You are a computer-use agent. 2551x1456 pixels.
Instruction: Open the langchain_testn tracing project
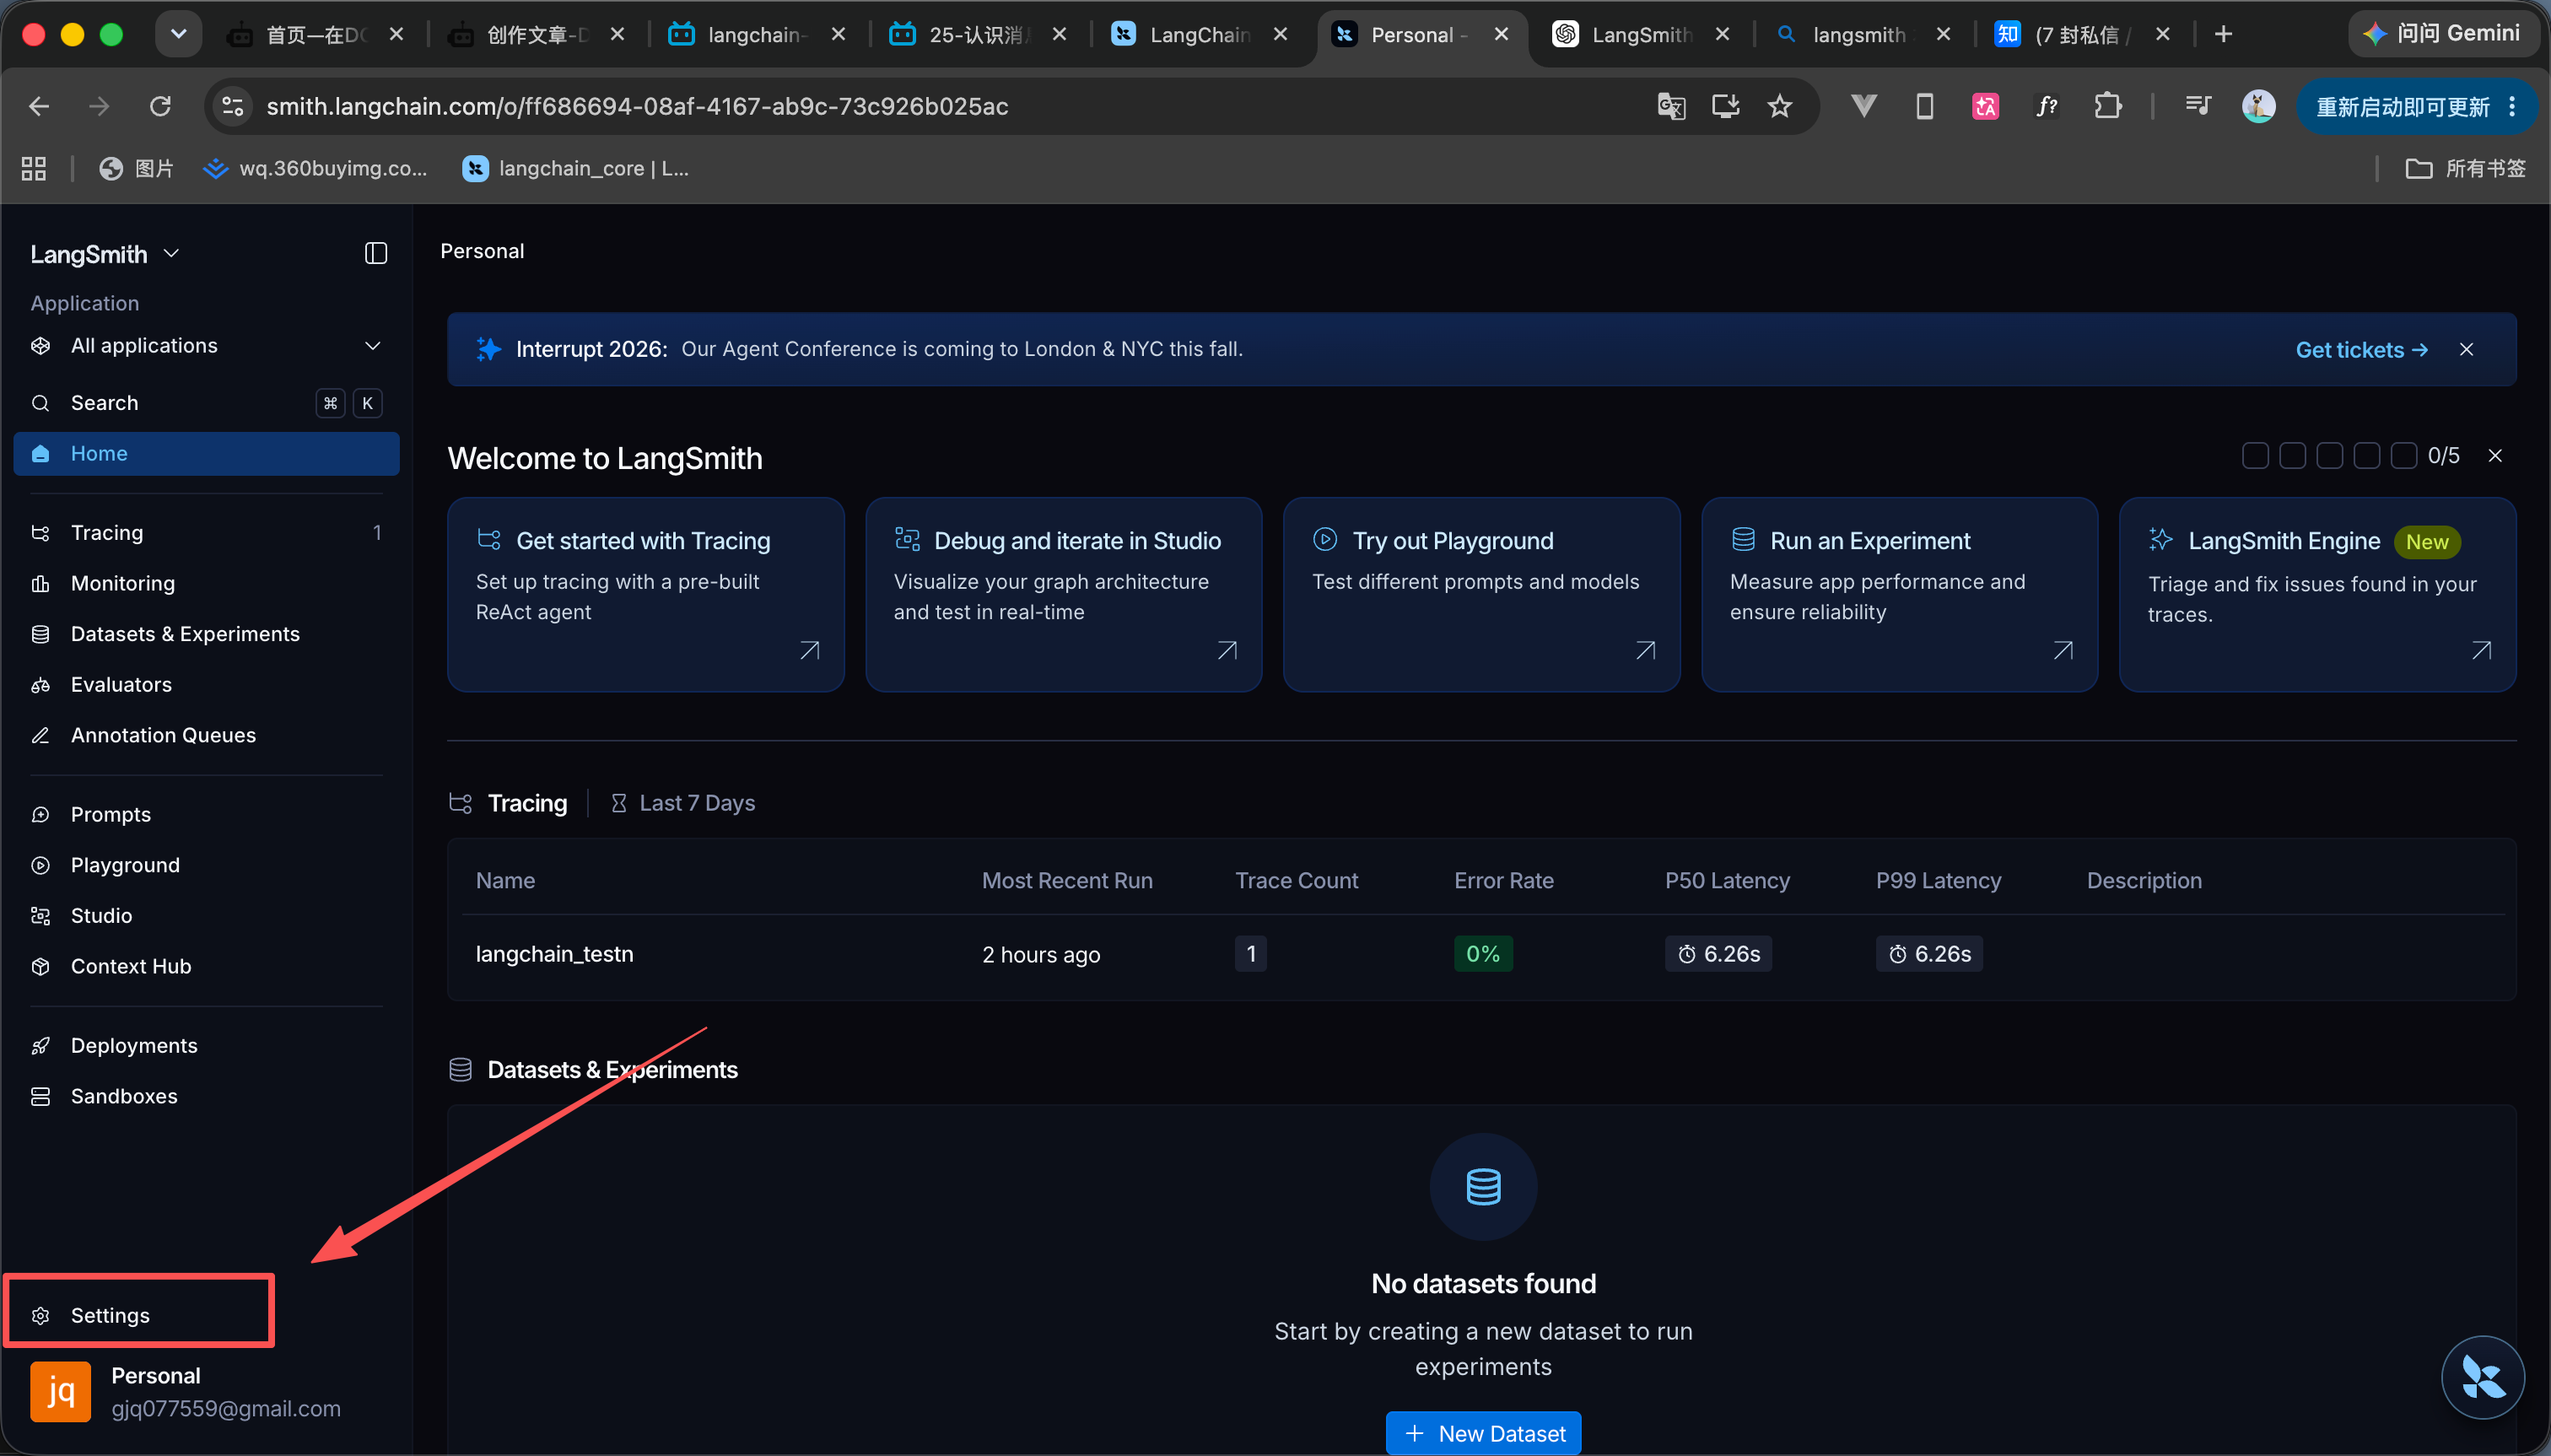(554, 954)
